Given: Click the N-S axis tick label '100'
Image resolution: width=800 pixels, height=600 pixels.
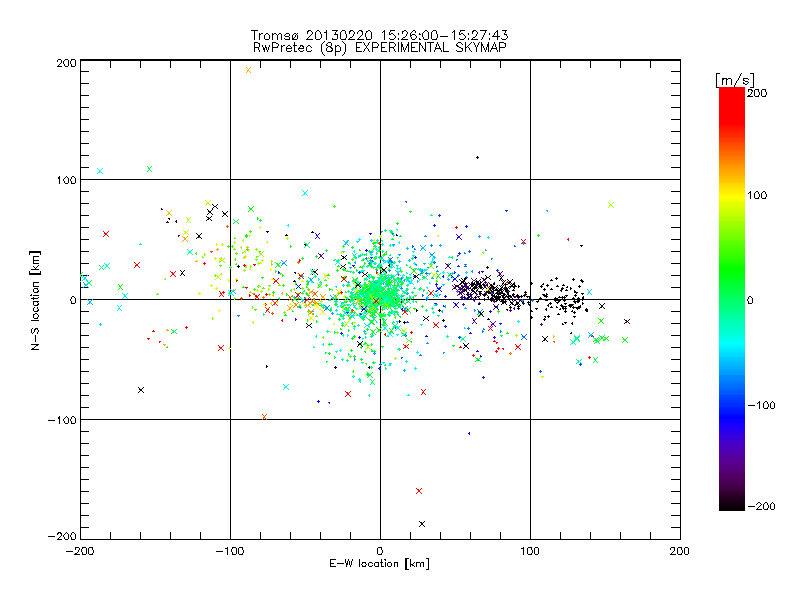Looking at the screenshot, I should coord(66,180).
